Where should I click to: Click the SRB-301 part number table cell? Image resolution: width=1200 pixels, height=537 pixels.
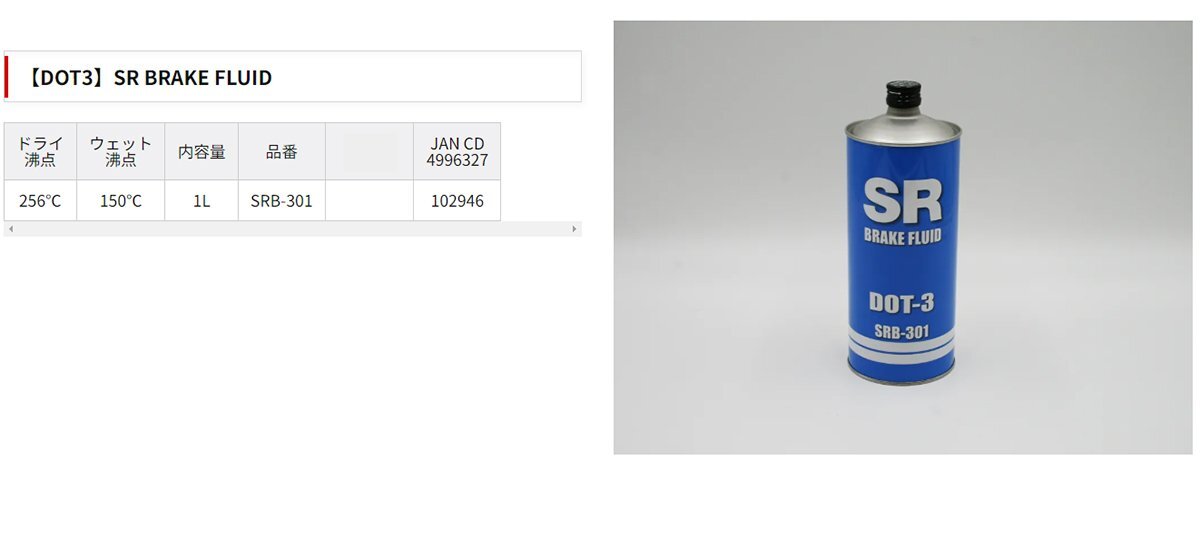click(282, 201)
